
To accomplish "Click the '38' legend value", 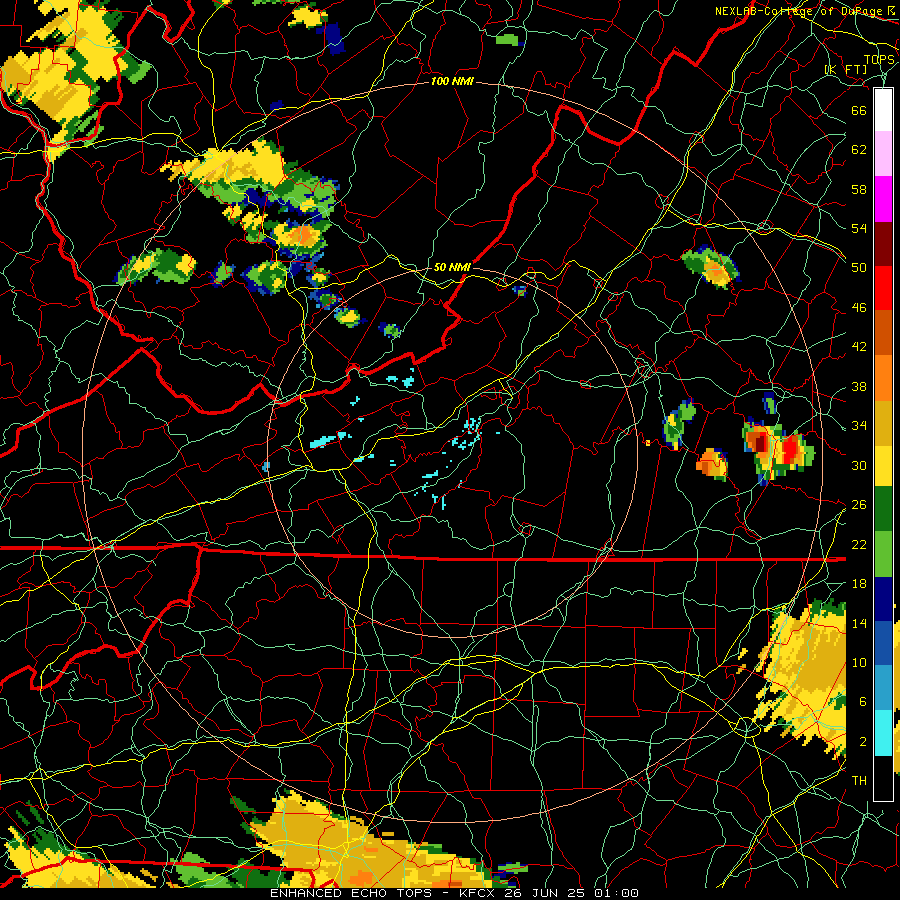I will pos(859,386).
